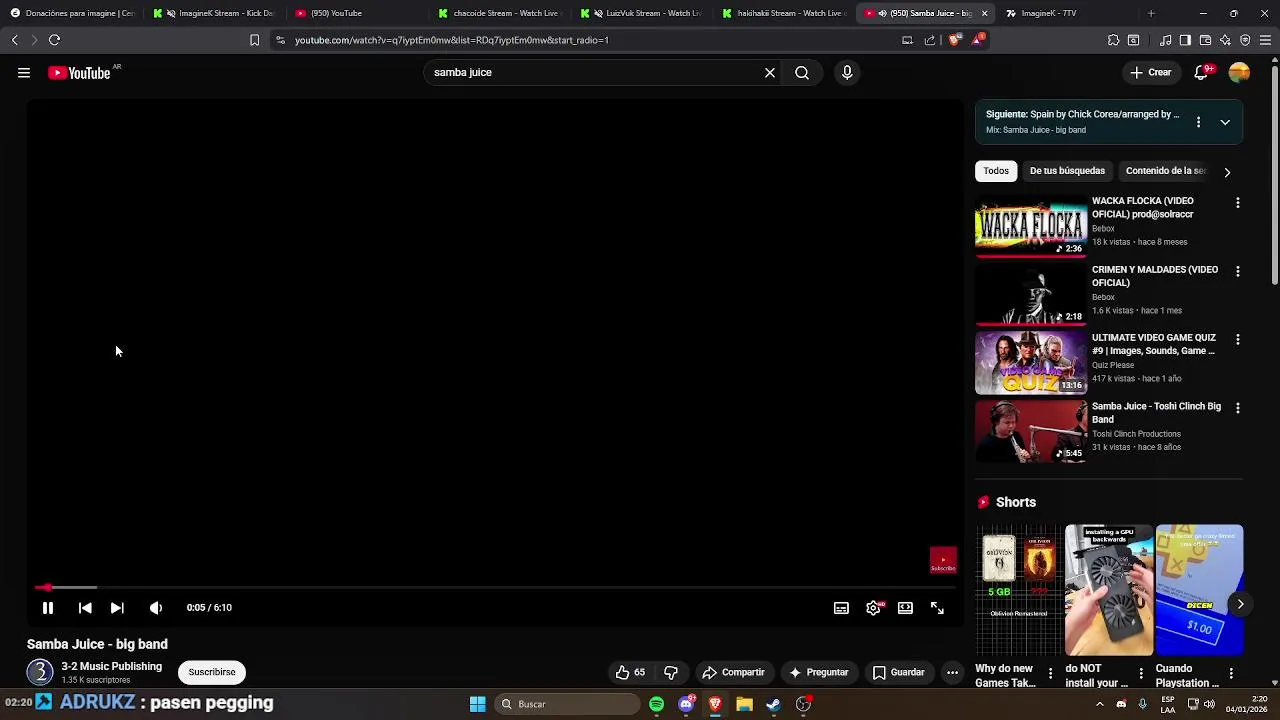
Task: Show more Shorts with the right arrow
Action: click(x=1240, y=604)
